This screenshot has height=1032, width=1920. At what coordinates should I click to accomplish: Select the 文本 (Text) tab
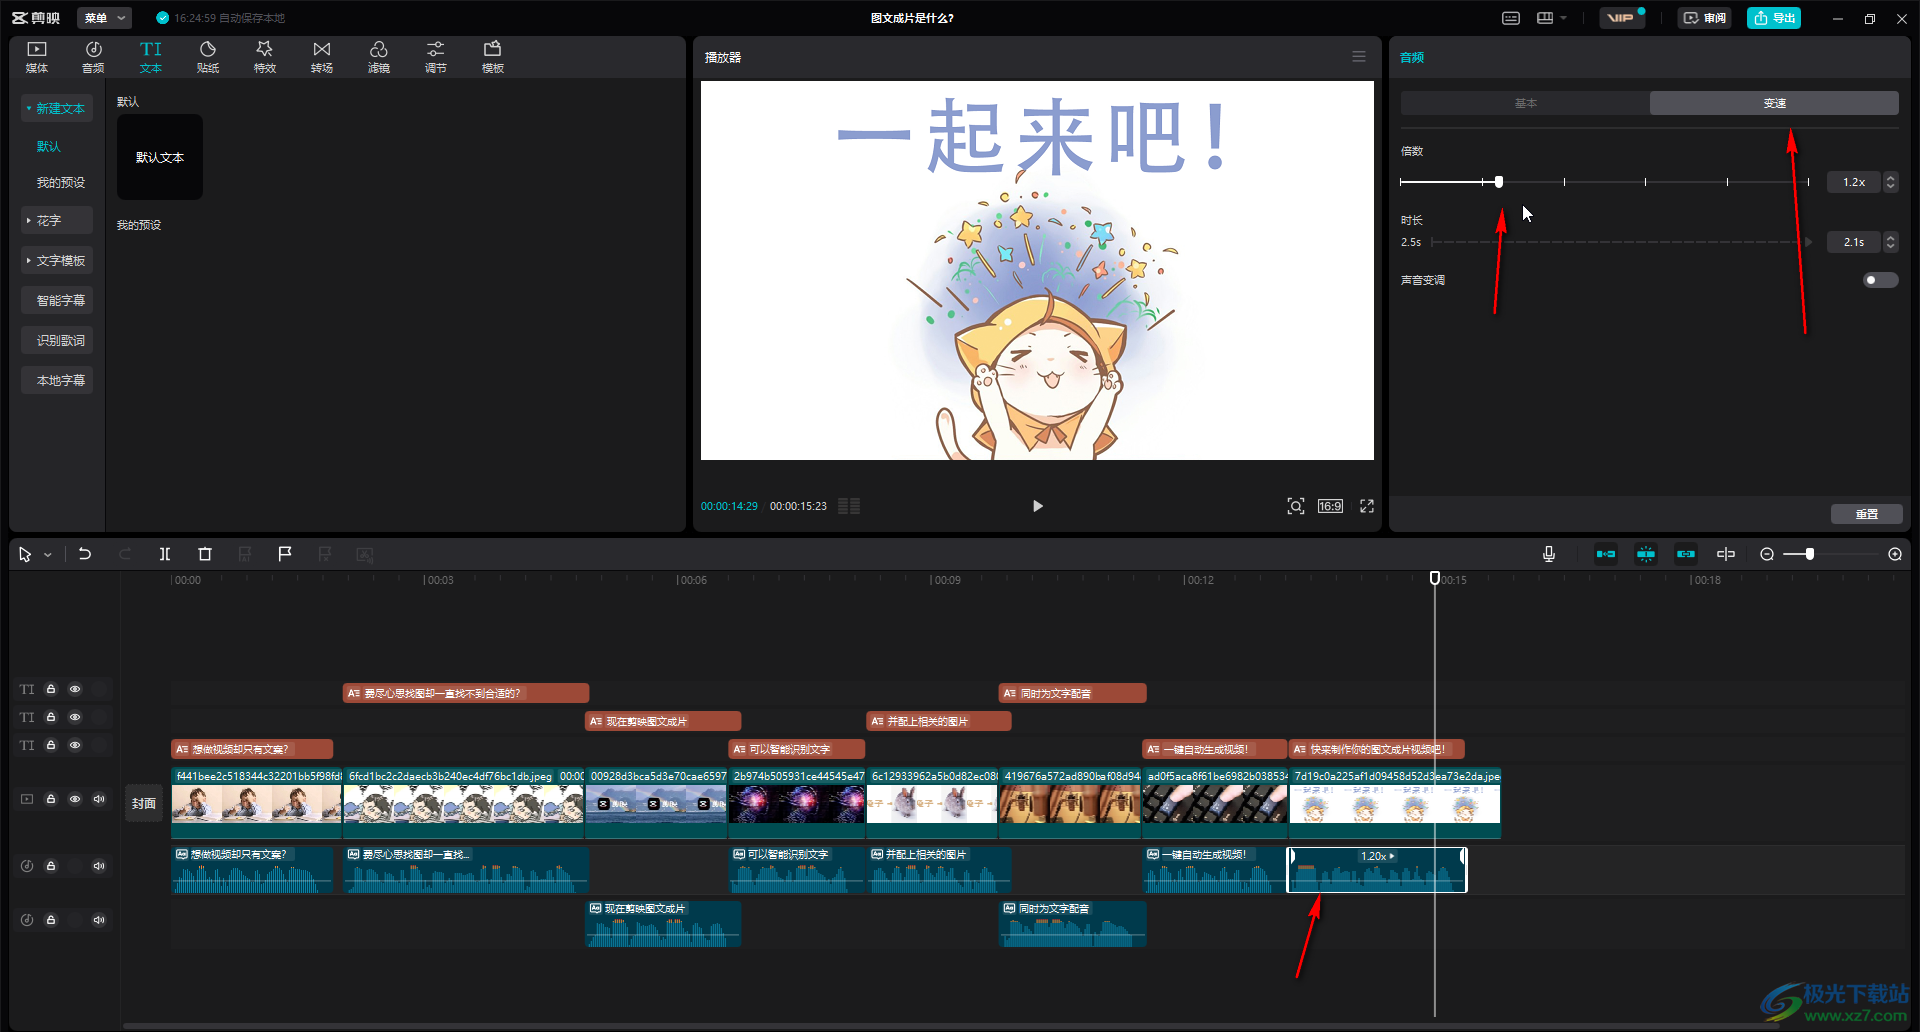point(151,57)
